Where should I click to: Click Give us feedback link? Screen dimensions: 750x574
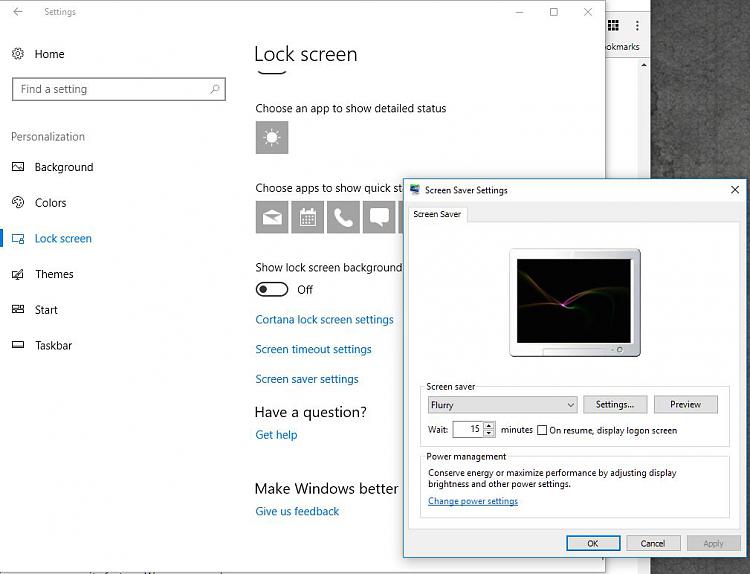coord(297,511)
